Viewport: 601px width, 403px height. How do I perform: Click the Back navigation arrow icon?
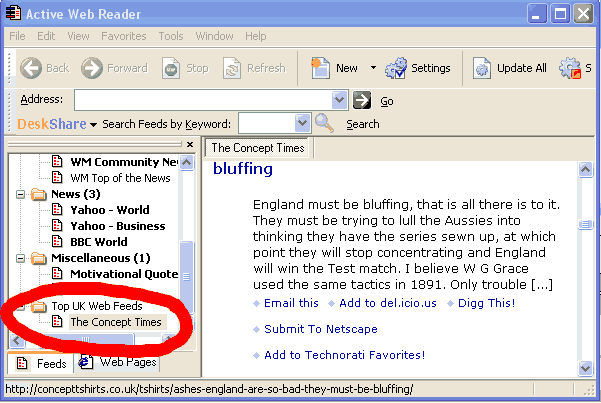coord(31,68)
